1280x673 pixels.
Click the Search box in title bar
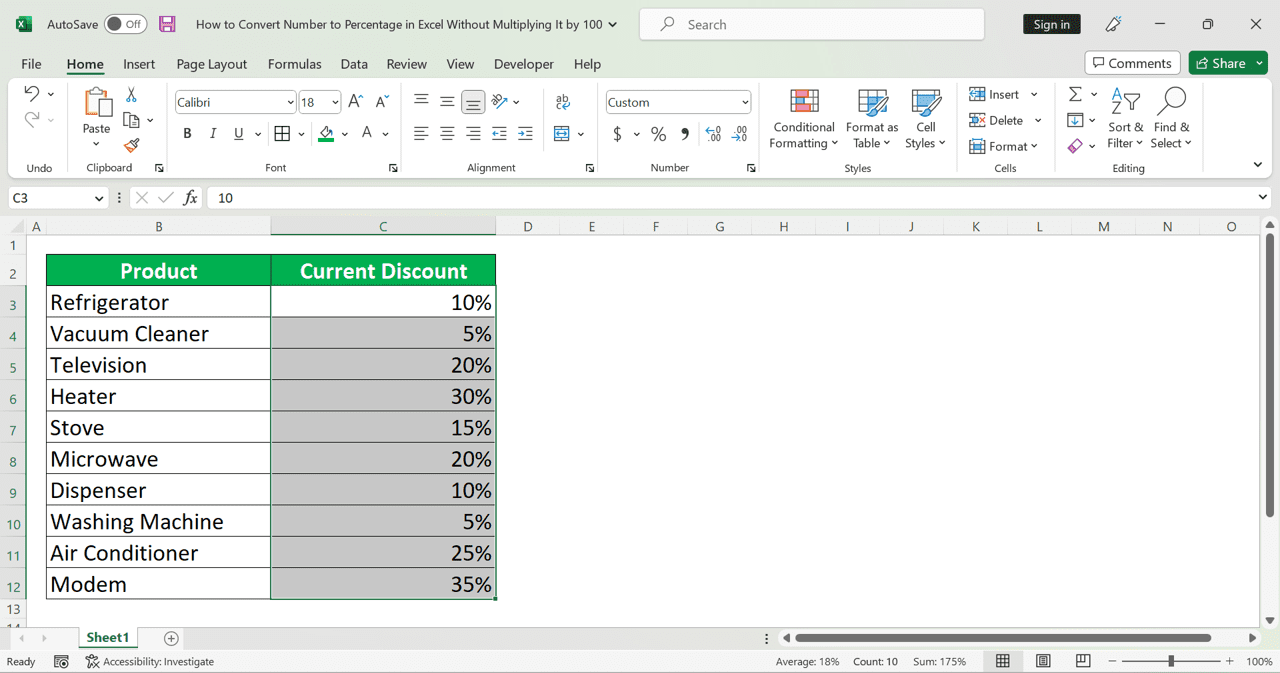pyautogui.click(x=812, y=24)
